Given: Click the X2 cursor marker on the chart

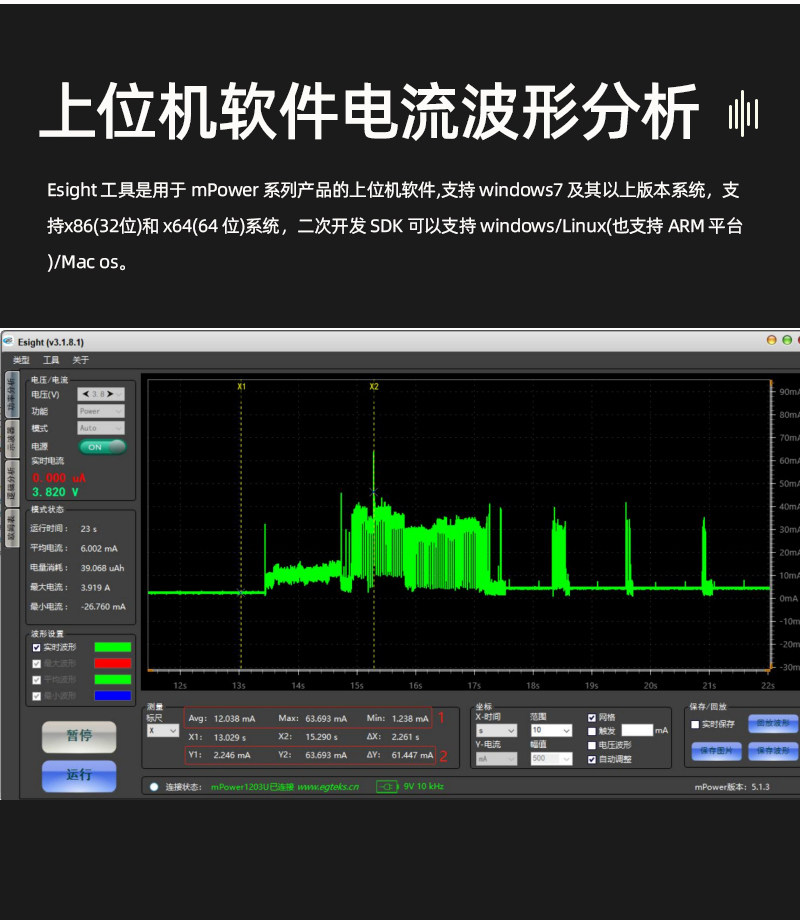Looking at the screenshot, I should pos(374,387).
